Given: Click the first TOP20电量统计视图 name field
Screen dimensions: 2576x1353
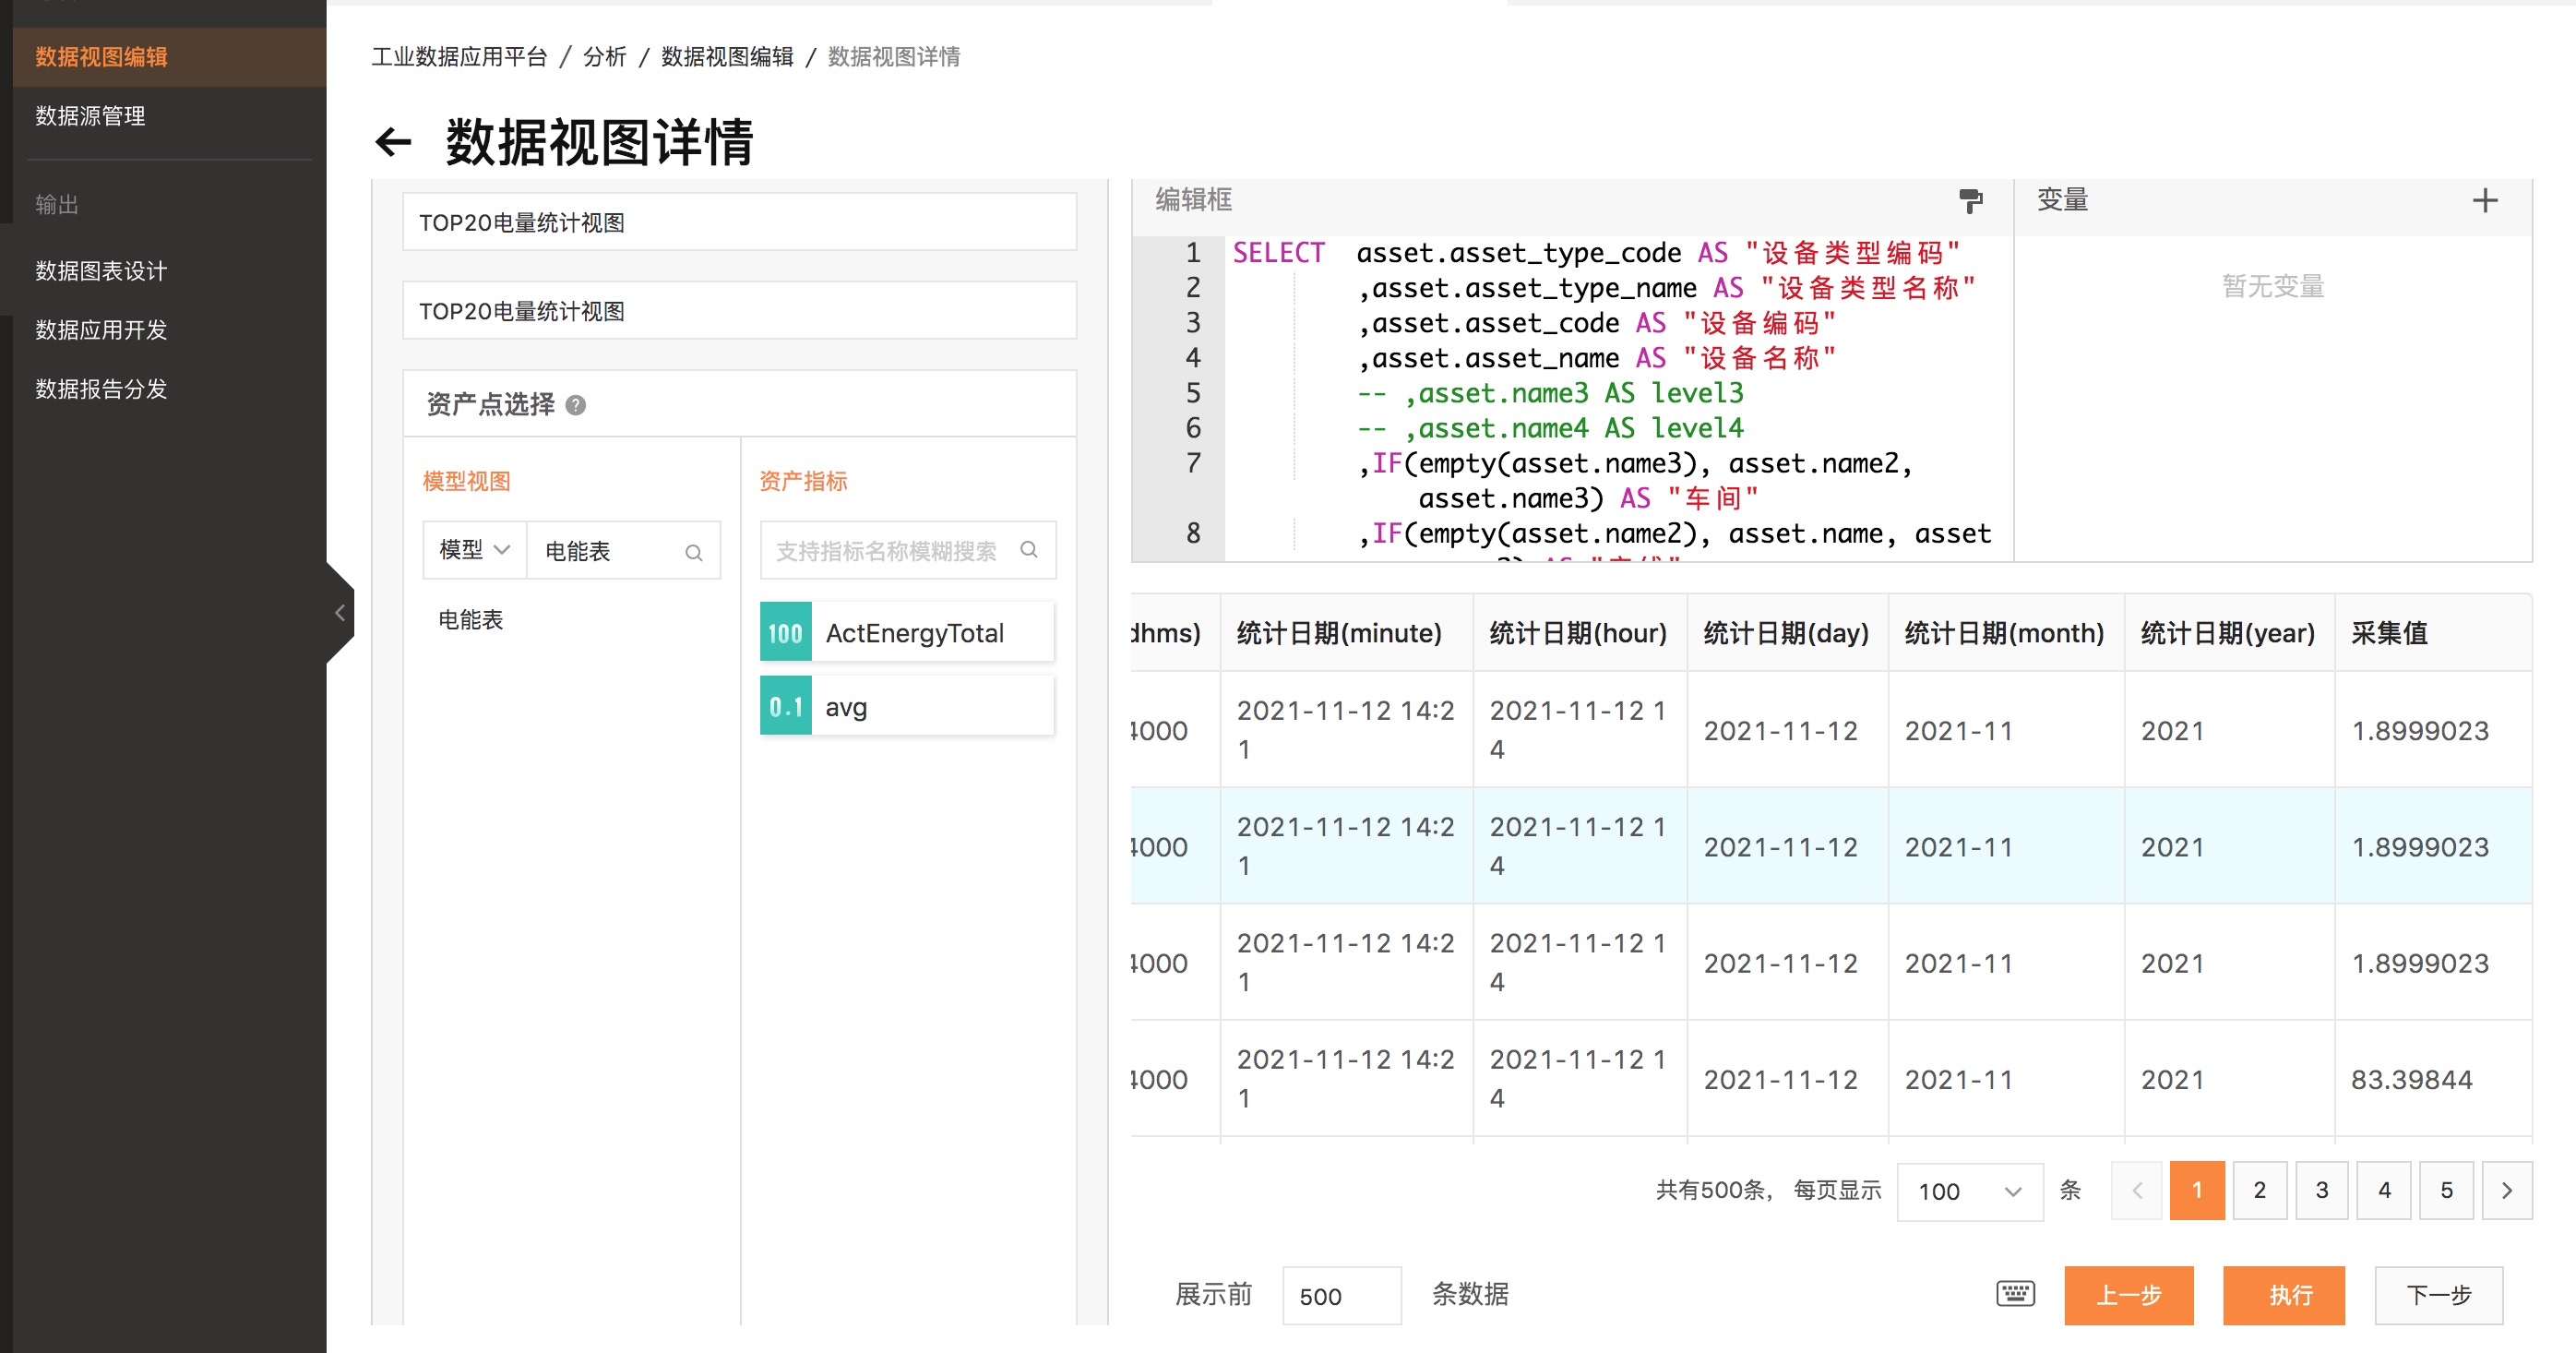Looking at the screenshot, I should 740,222.
